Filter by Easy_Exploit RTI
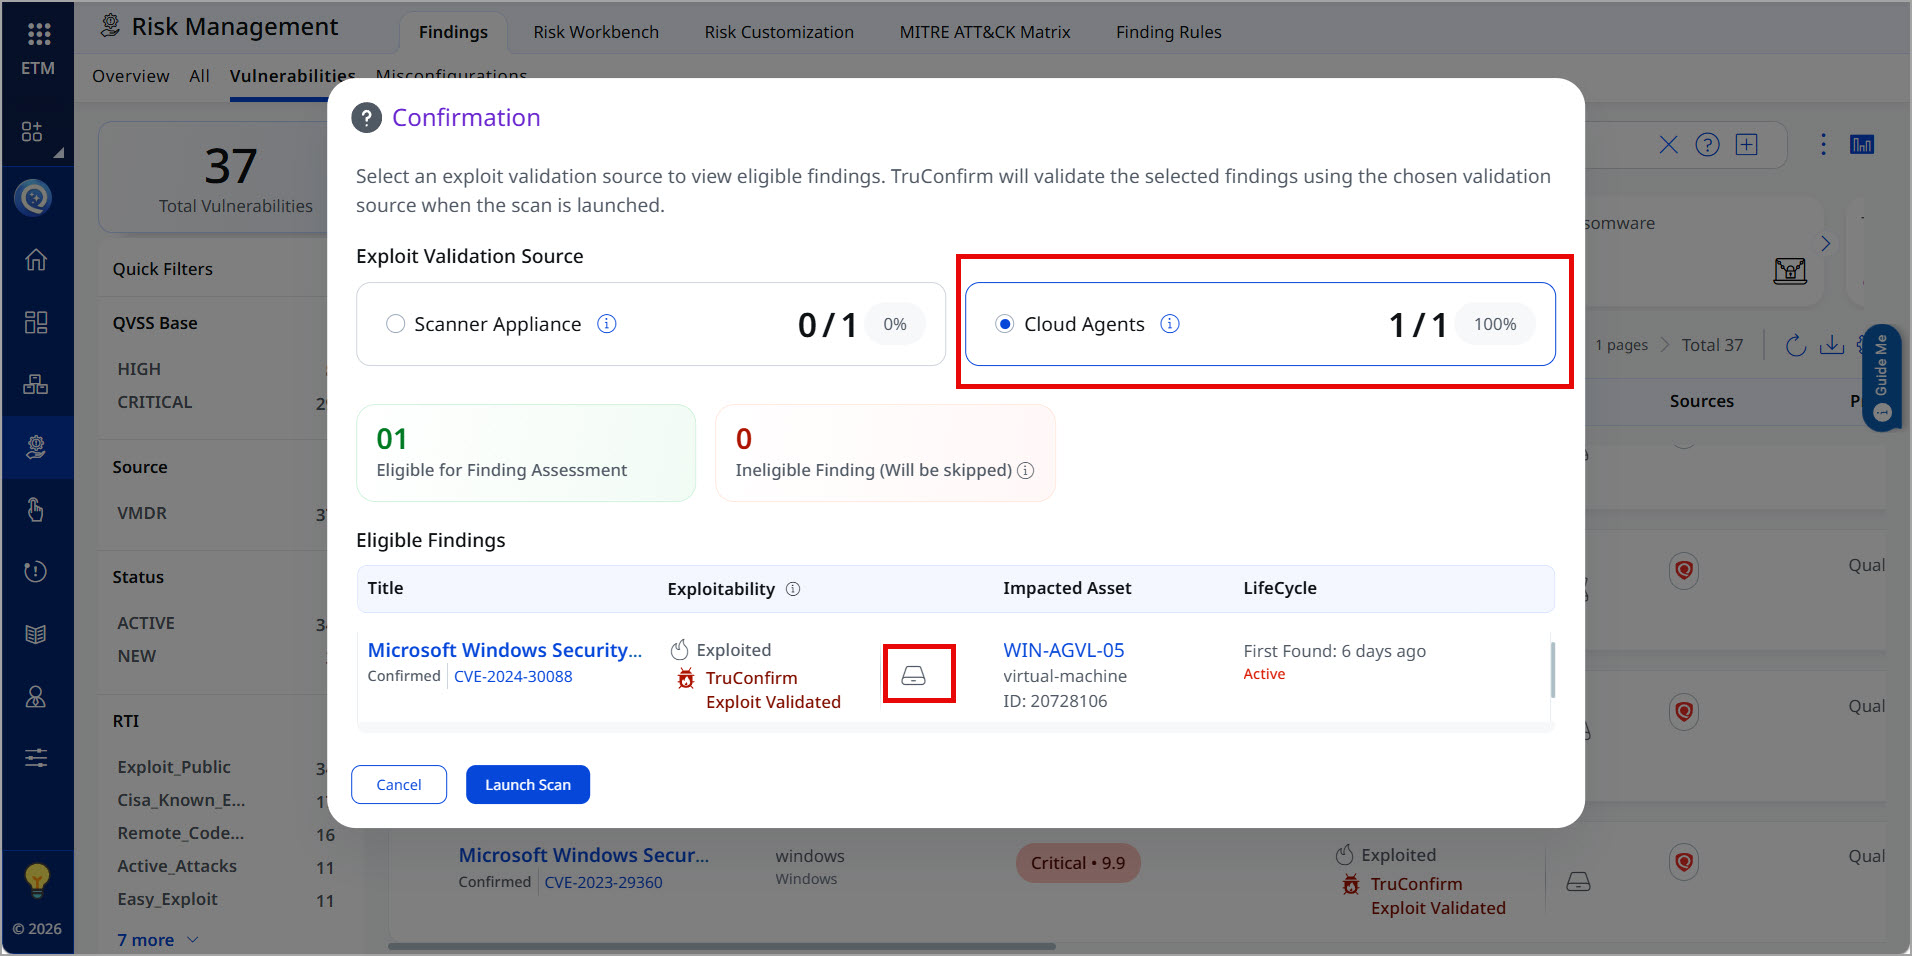Viewport: 1912px width, 956px height. tap(167, 899)
